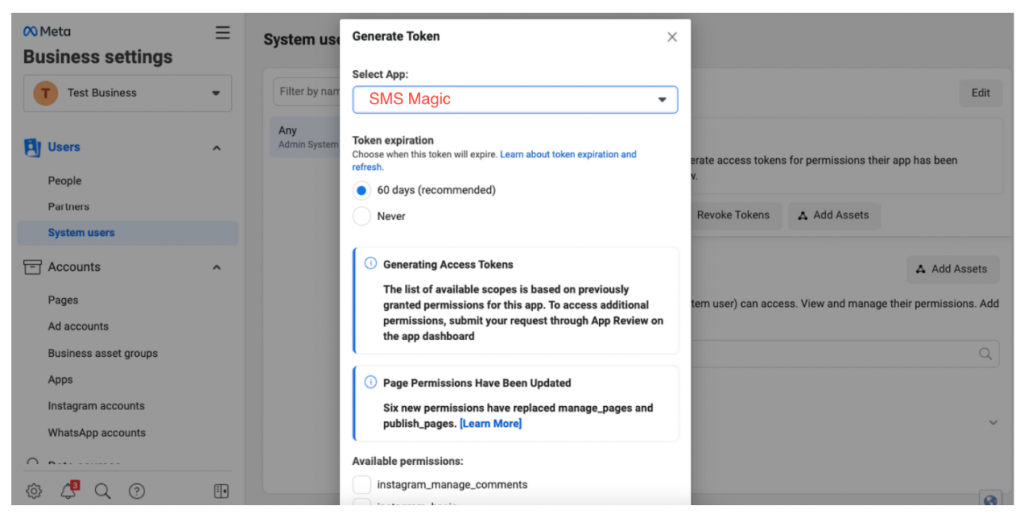Open Business asset groups
This screenshot has height=514, width=1024.
tap(103, 353)
